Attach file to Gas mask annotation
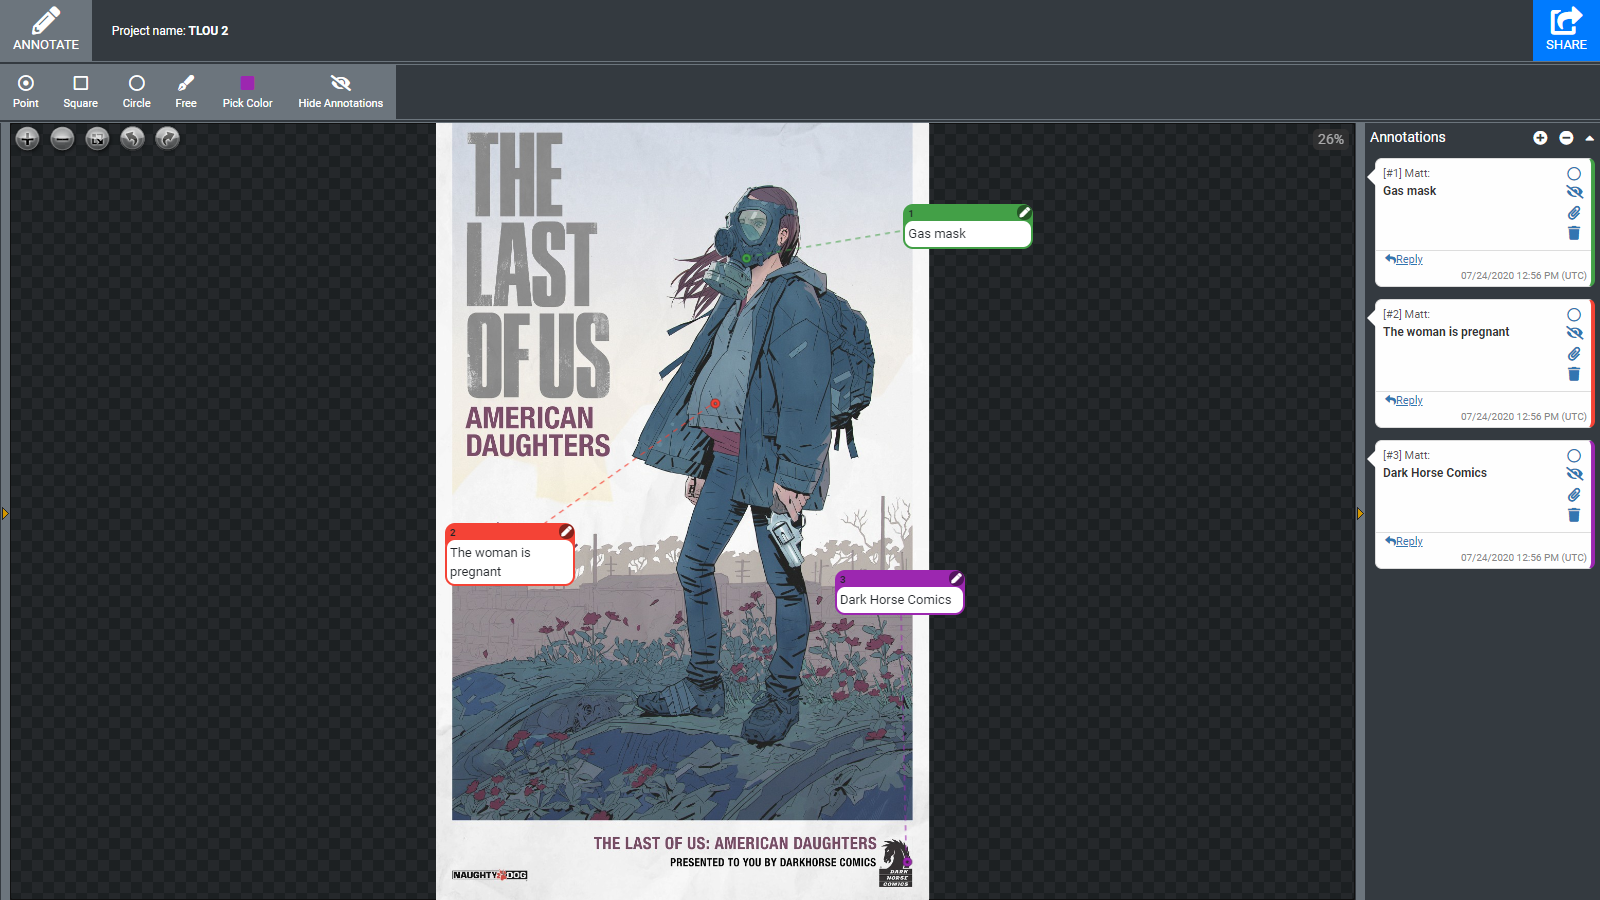Screen dimensions: 1600x900 click(1574, 213)
